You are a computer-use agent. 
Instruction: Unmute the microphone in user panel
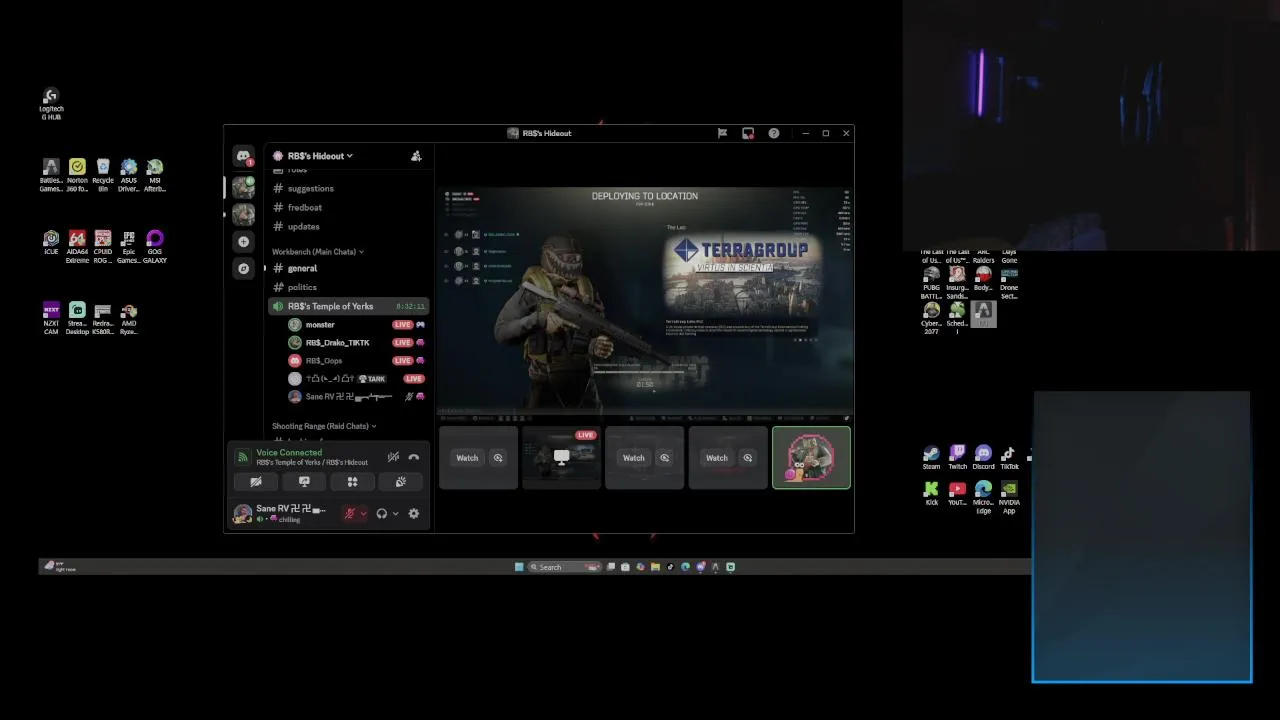coord(350,514)
